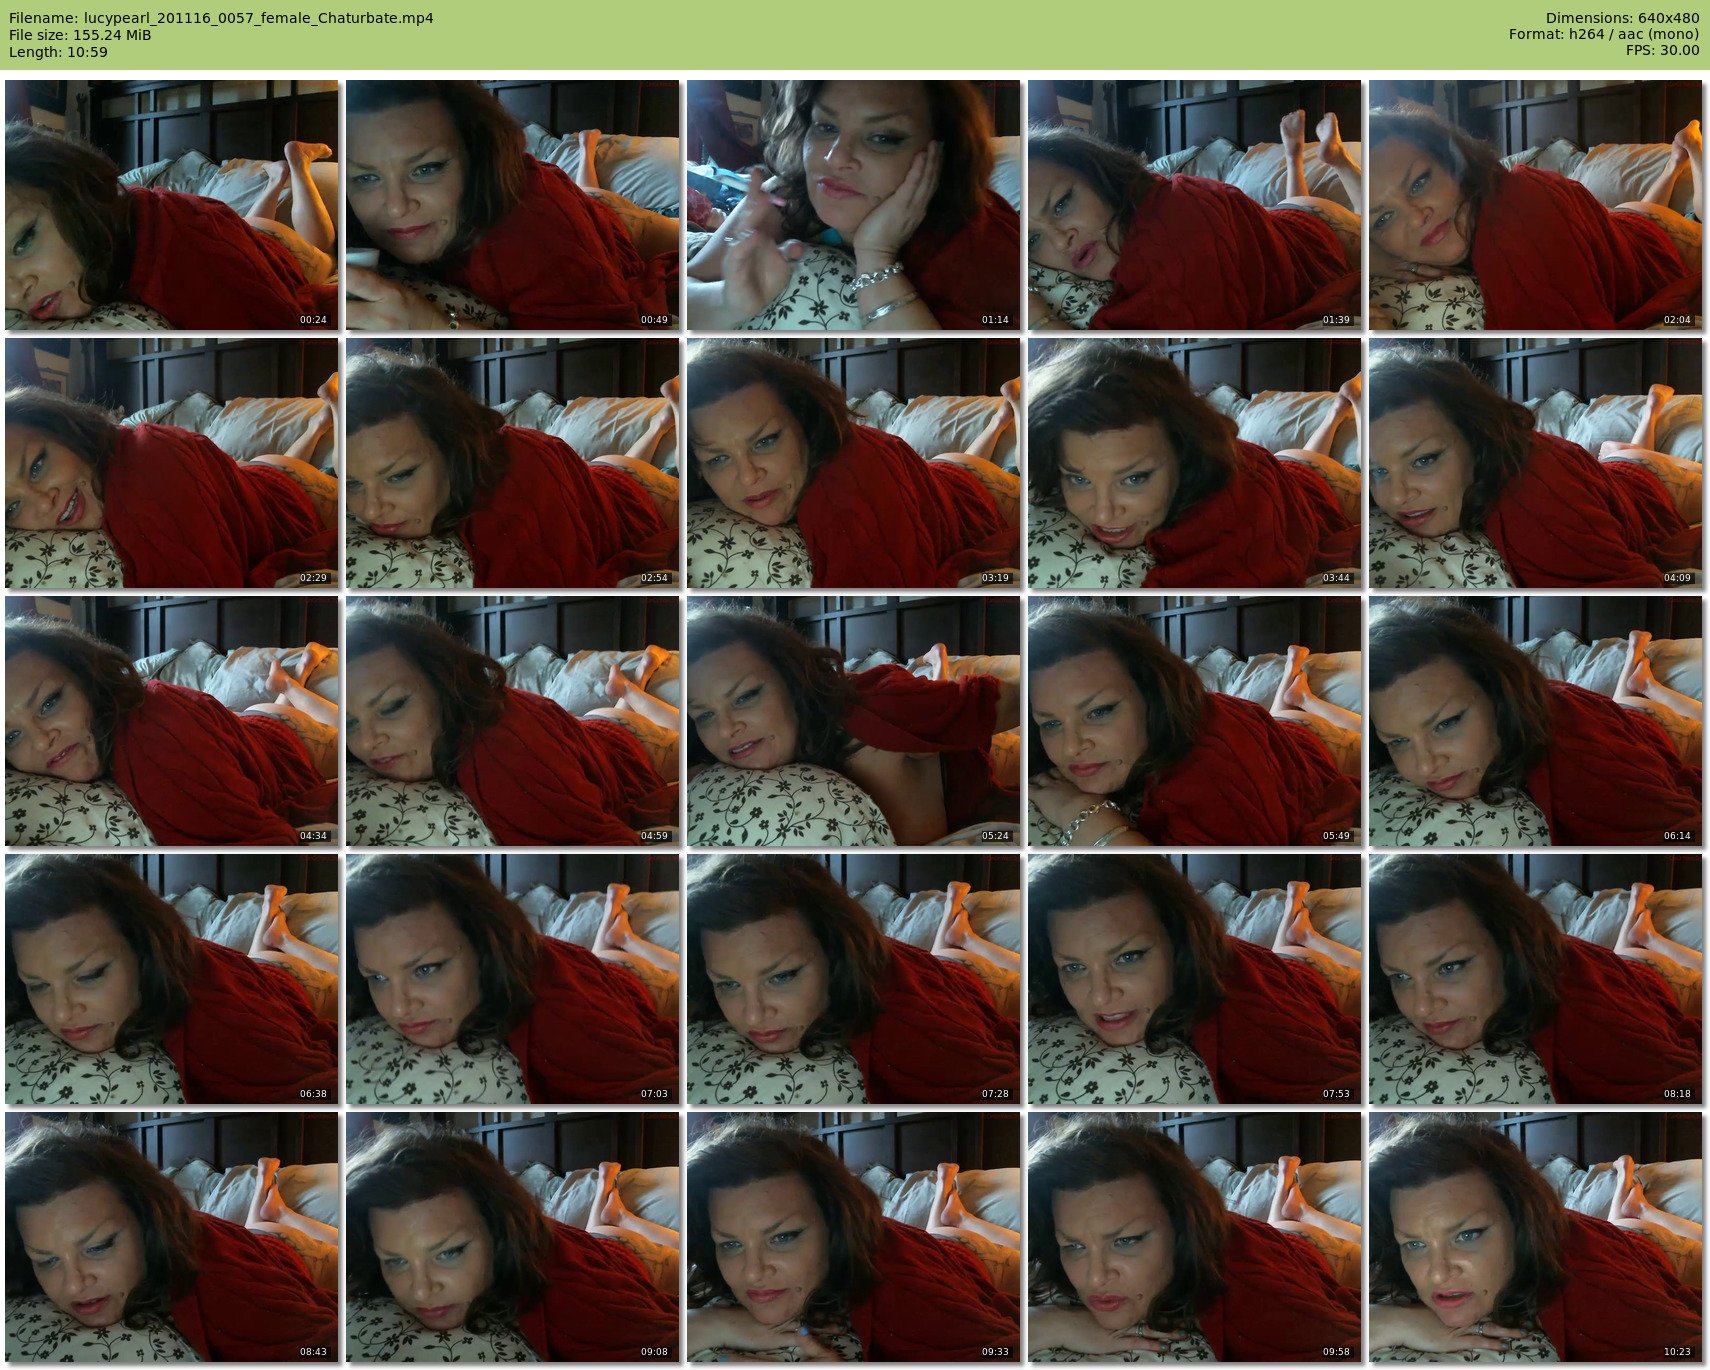The image size is (1710, 1370).
Task: Click the thumbnail marked 04:34
Action: 171,721
